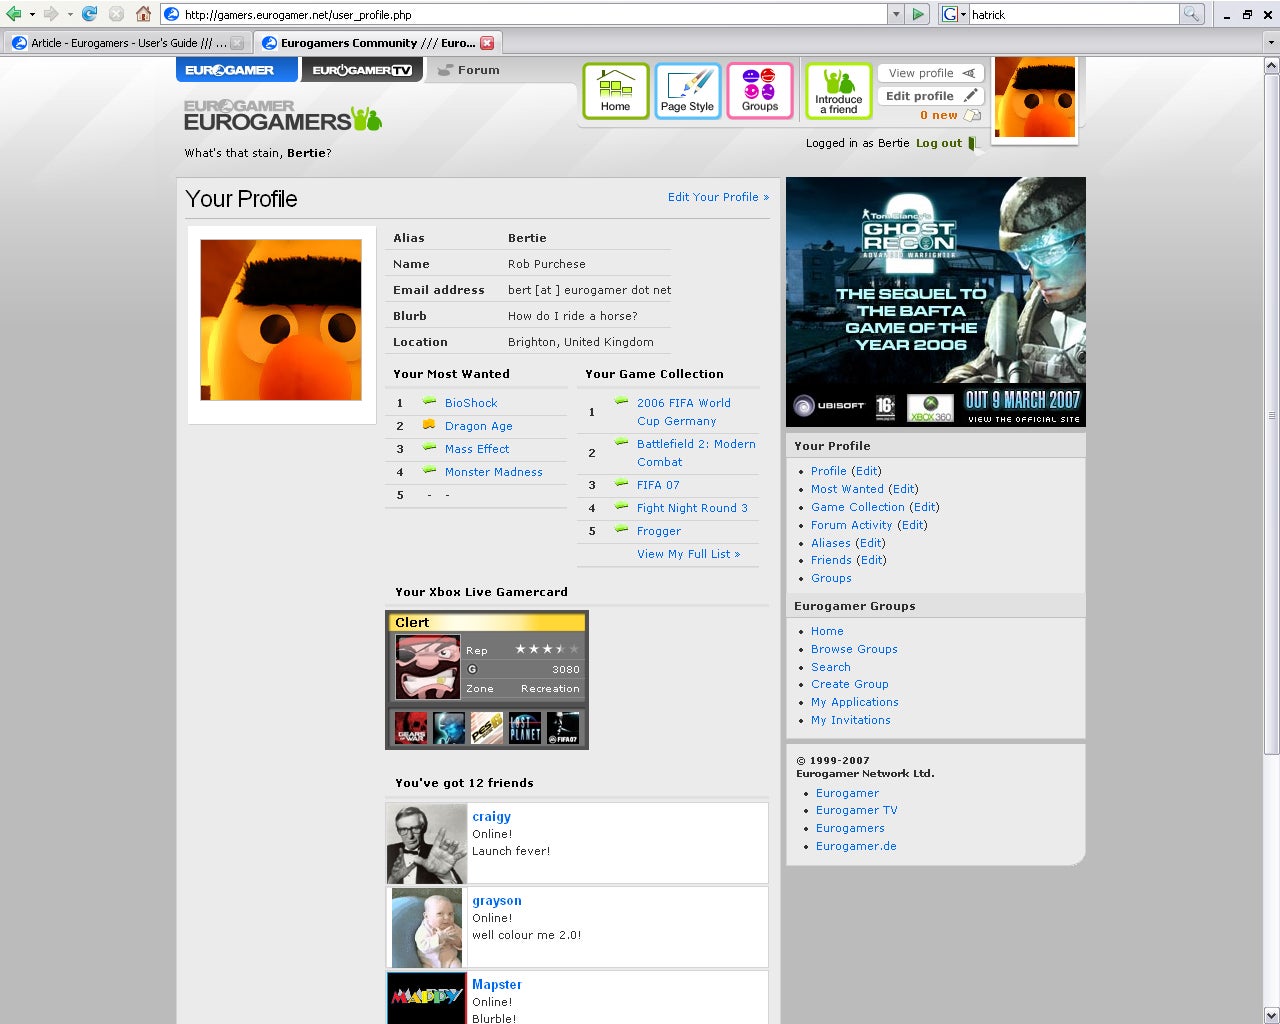Click the View profile button
The height and width of the screenshot is (1024, 1280).
(x=931, y=73)
